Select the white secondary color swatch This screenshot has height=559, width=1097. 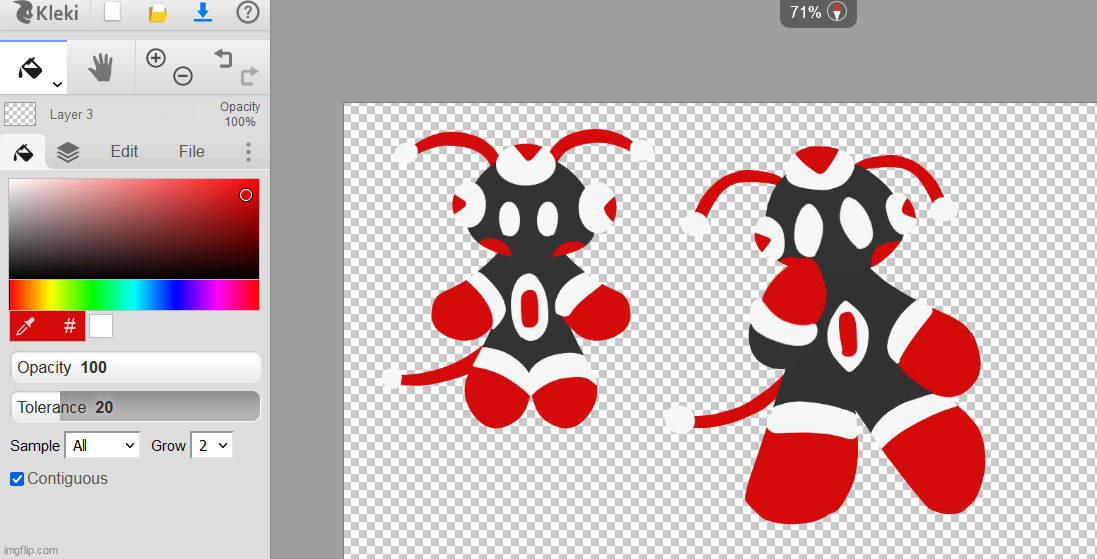click(x=101, y=326)
